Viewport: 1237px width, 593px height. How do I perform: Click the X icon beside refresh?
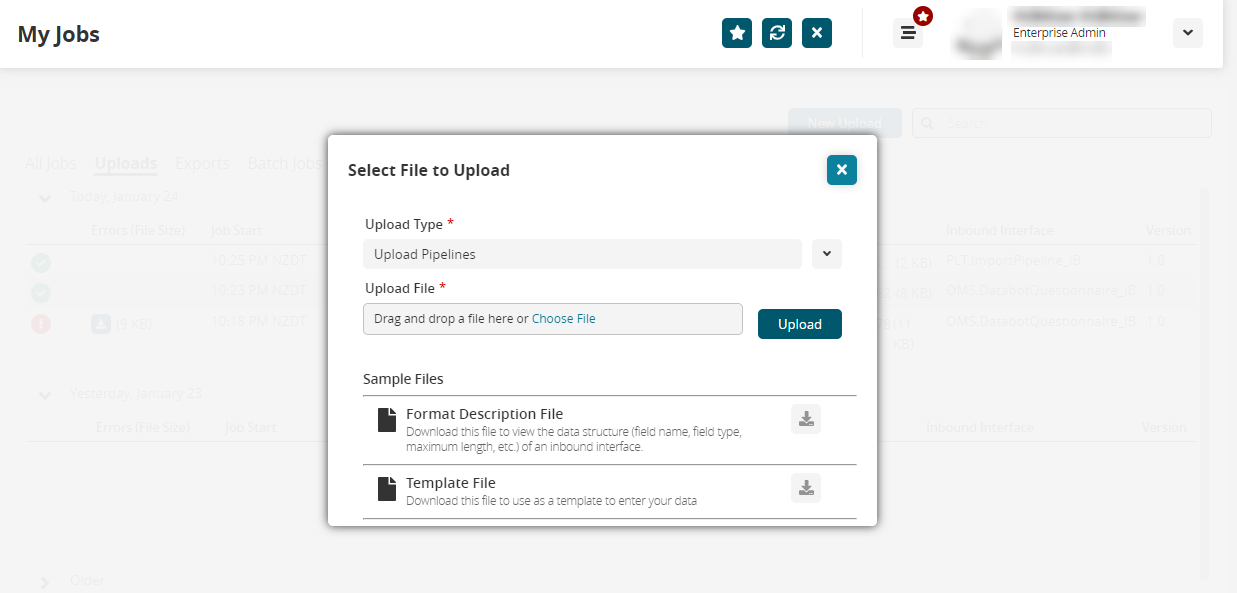817,33
